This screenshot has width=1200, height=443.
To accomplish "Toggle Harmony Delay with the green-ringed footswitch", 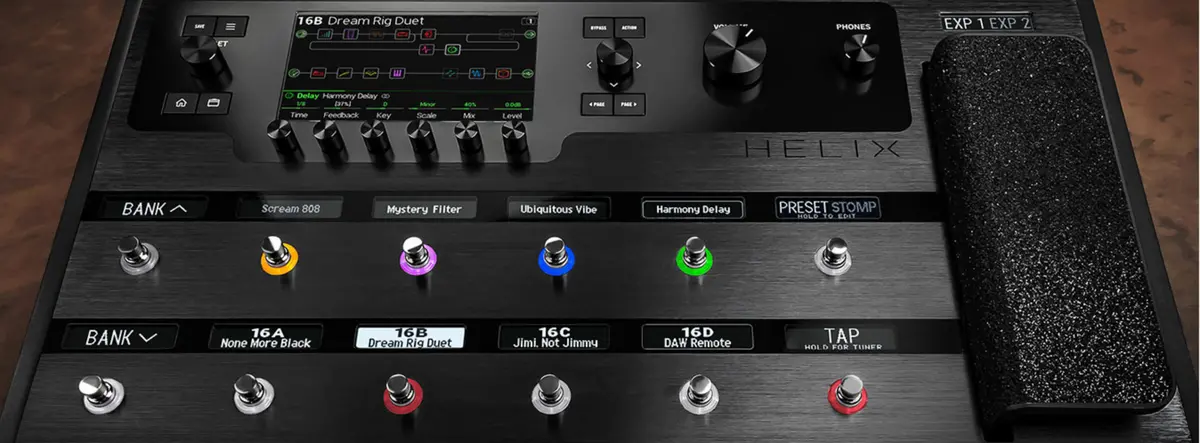I will 693,254.
